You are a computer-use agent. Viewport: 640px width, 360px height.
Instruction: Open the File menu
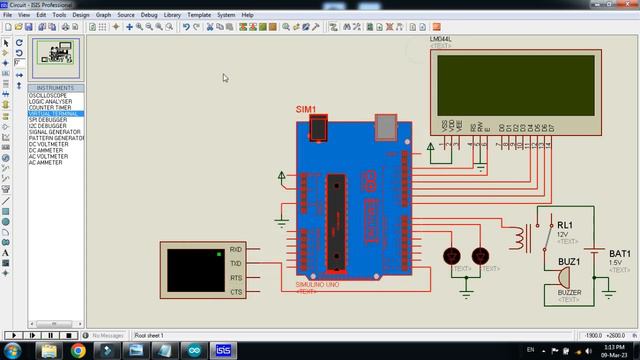(x=7, y=15)
